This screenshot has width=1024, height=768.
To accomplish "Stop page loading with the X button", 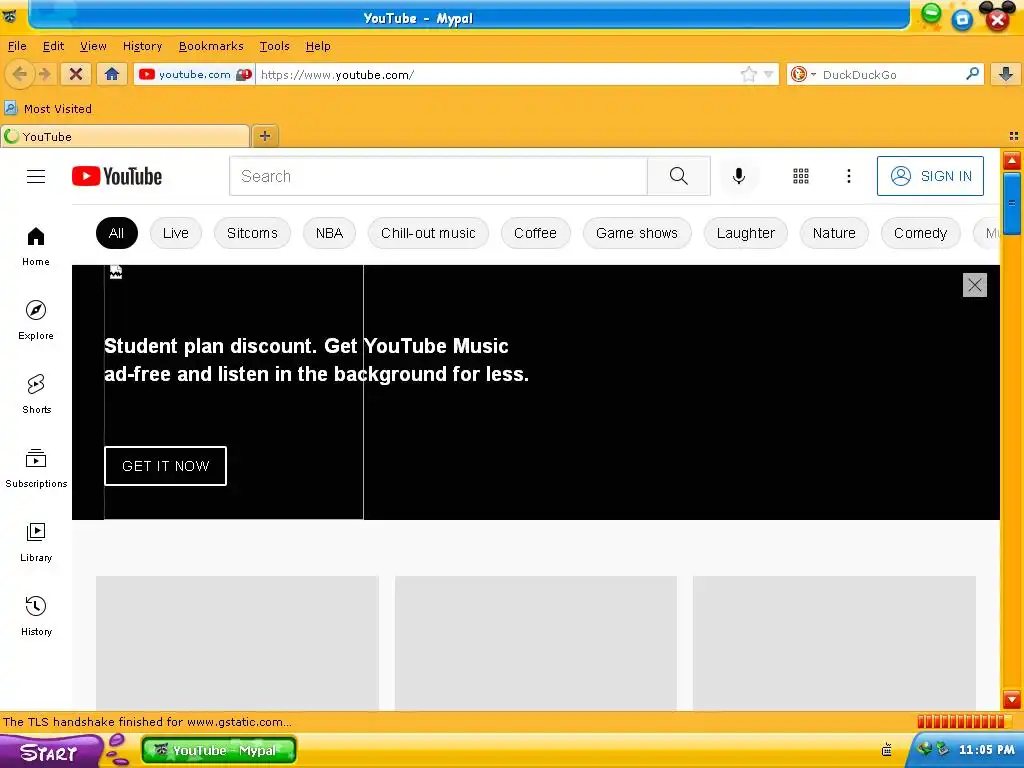I will tap(76, 74).
